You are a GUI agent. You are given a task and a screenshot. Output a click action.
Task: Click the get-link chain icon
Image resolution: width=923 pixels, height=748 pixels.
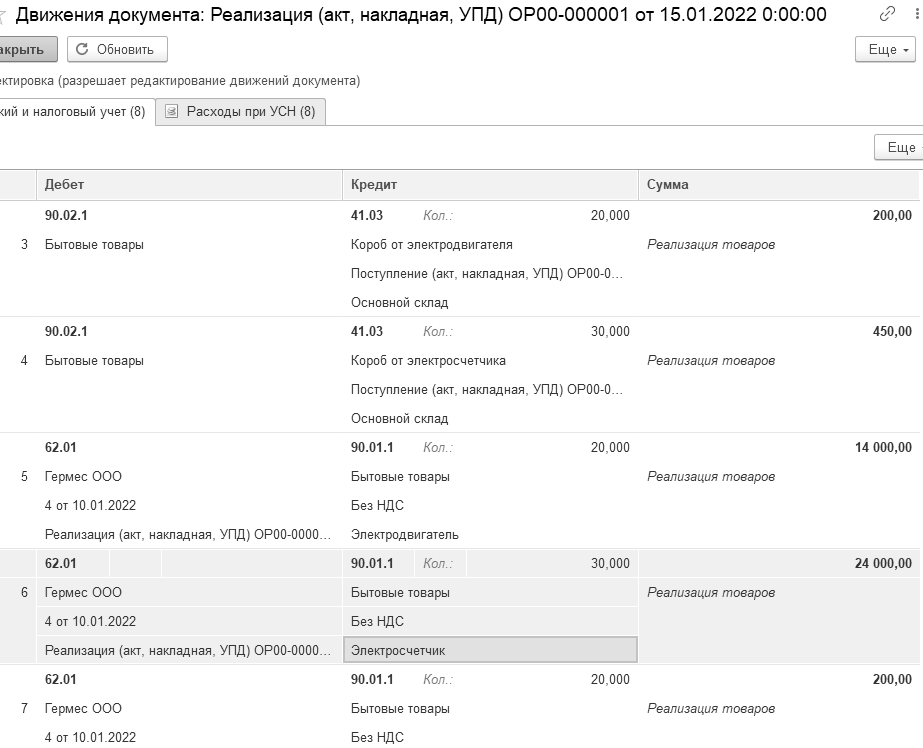pyautogui.click(x=887, y=14)
